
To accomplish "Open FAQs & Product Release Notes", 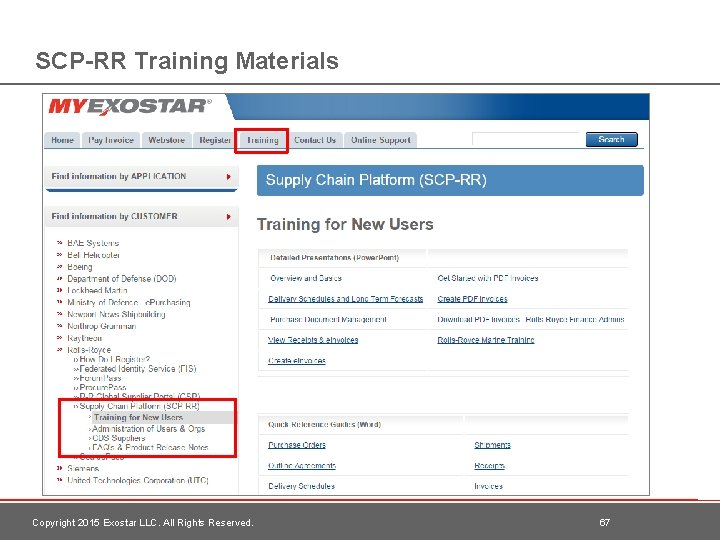I will 150,447.
